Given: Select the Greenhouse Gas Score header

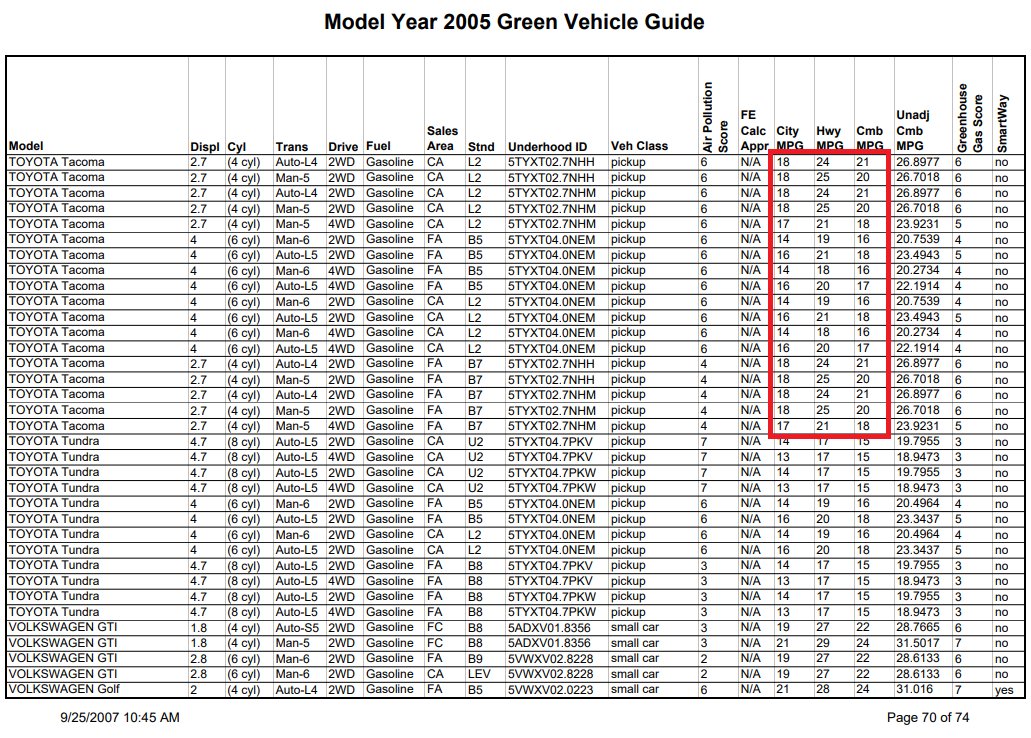Looking at the screenshot, I should pos(970,118).
